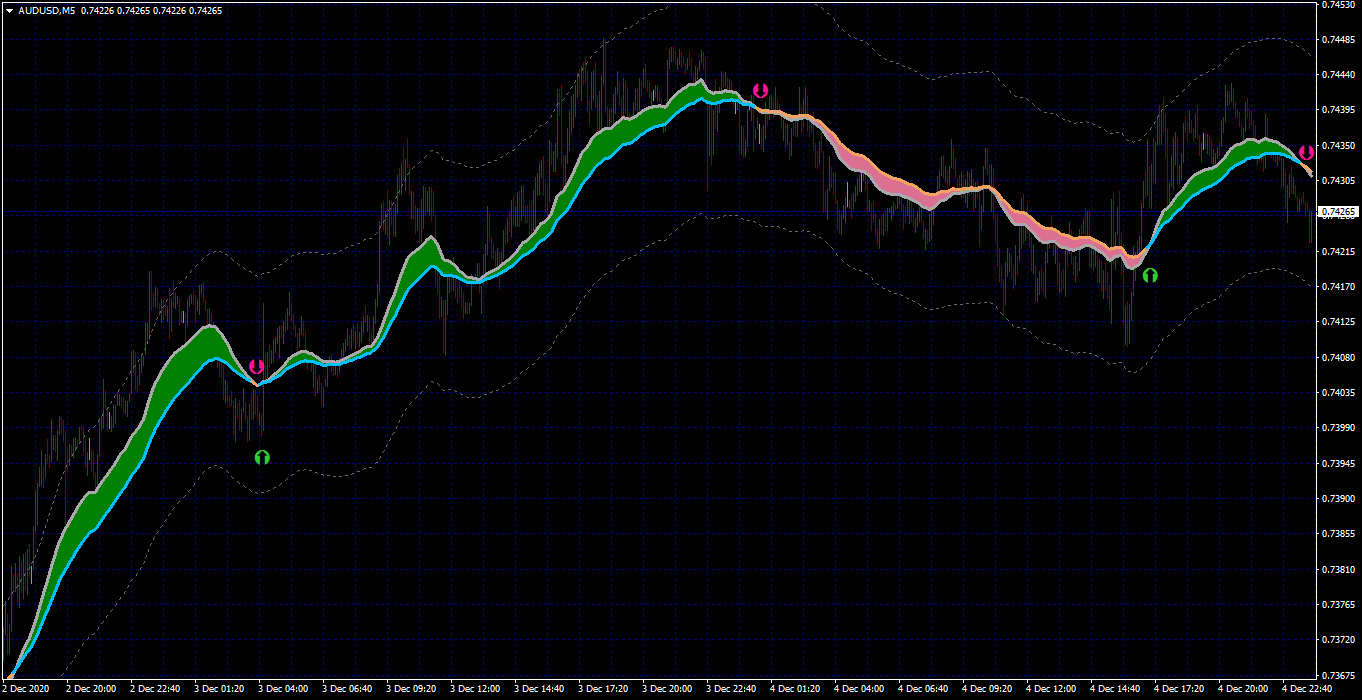Screen dimensions: 1362x700
Task: Click the 0.73675 price axis label
Action: point(1338,676)
